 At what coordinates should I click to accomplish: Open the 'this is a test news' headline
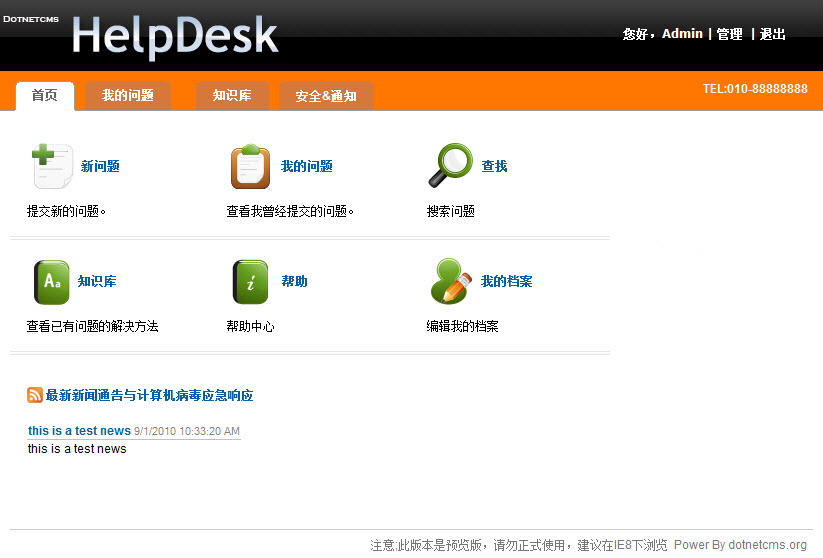pyautogui.click(x=79, y=431)
